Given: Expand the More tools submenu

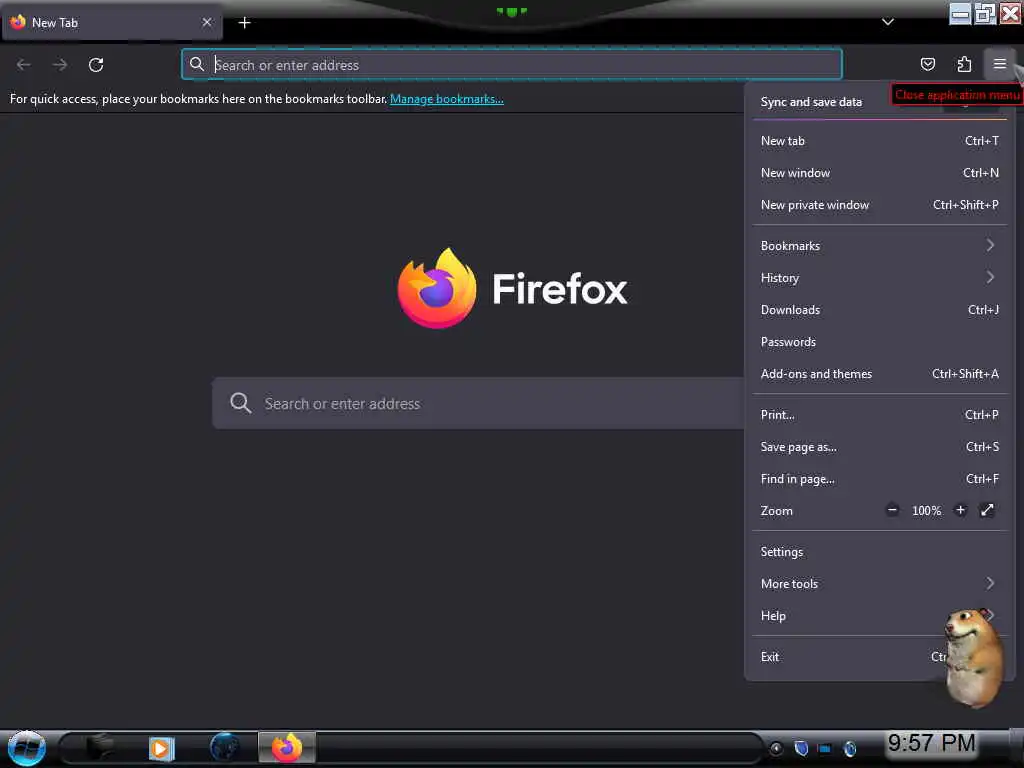Looking at the screenshot, I should click(879, 584).
